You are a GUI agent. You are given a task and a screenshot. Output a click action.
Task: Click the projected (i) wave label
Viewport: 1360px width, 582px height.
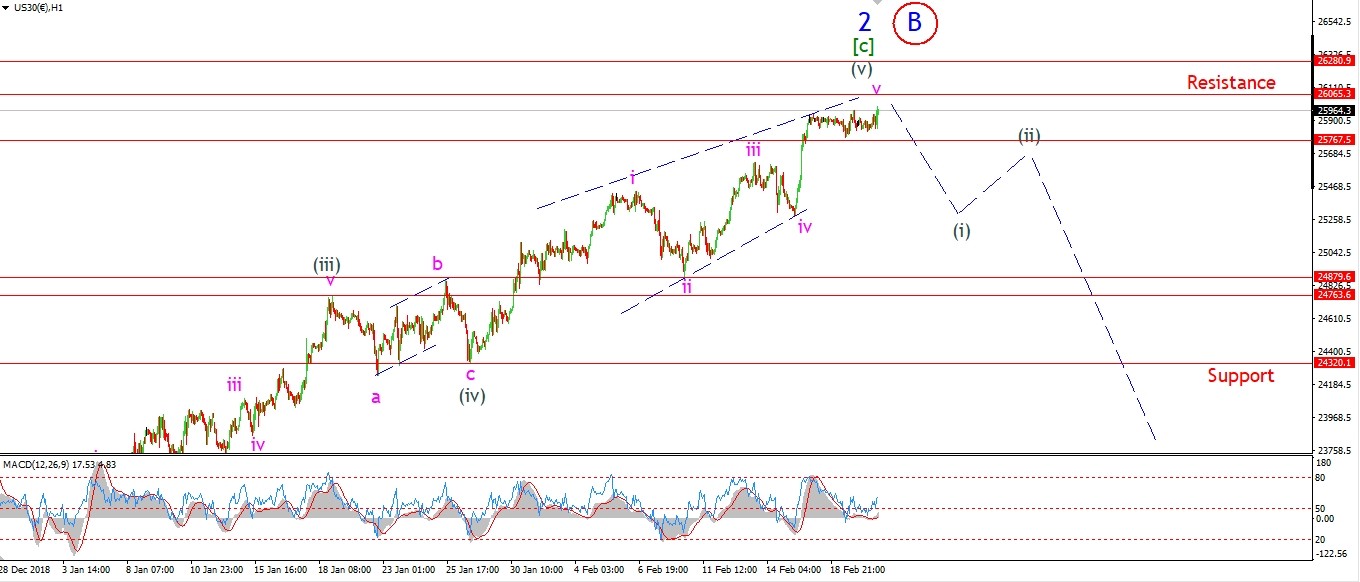pyautogui.click(x=960, y=230)
